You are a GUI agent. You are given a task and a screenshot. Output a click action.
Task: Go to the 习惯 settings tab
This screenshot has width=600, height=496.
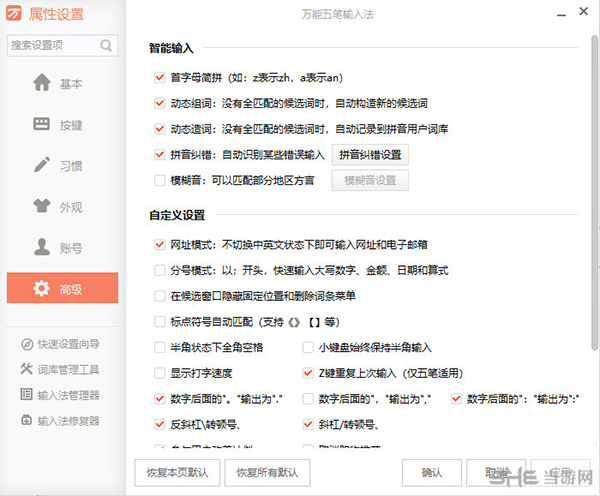tap(62, 165)
